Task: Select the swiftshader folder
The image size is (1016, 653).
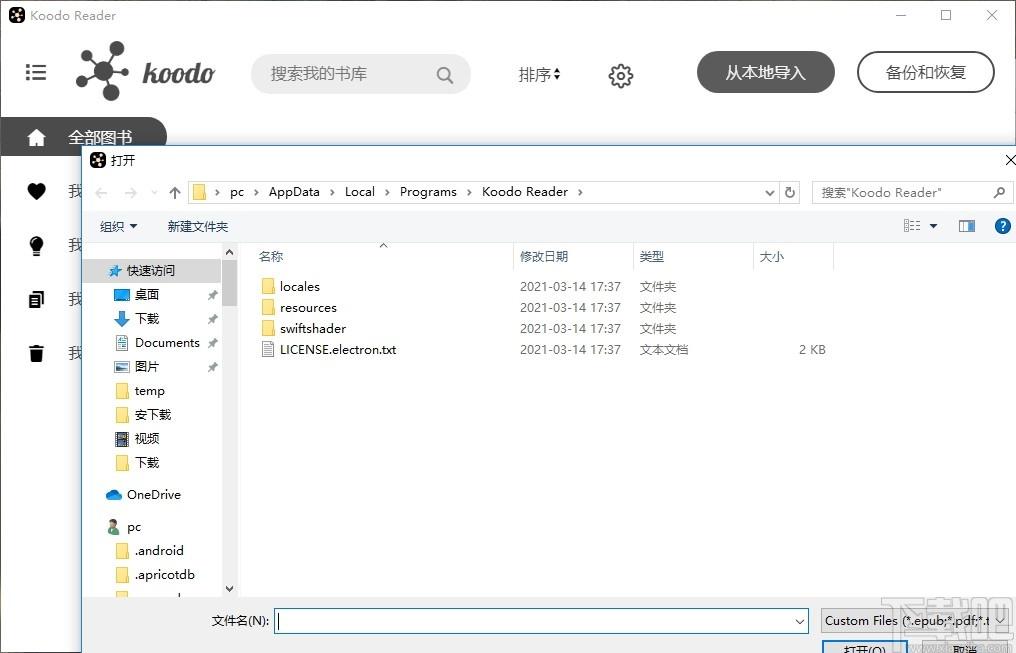Action: [304, 328]
